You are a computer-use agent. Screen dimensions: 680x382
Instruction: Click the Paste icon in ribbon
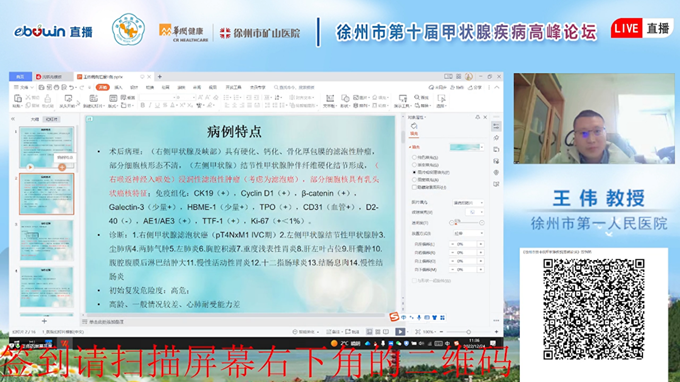click(x=17, y=99)
